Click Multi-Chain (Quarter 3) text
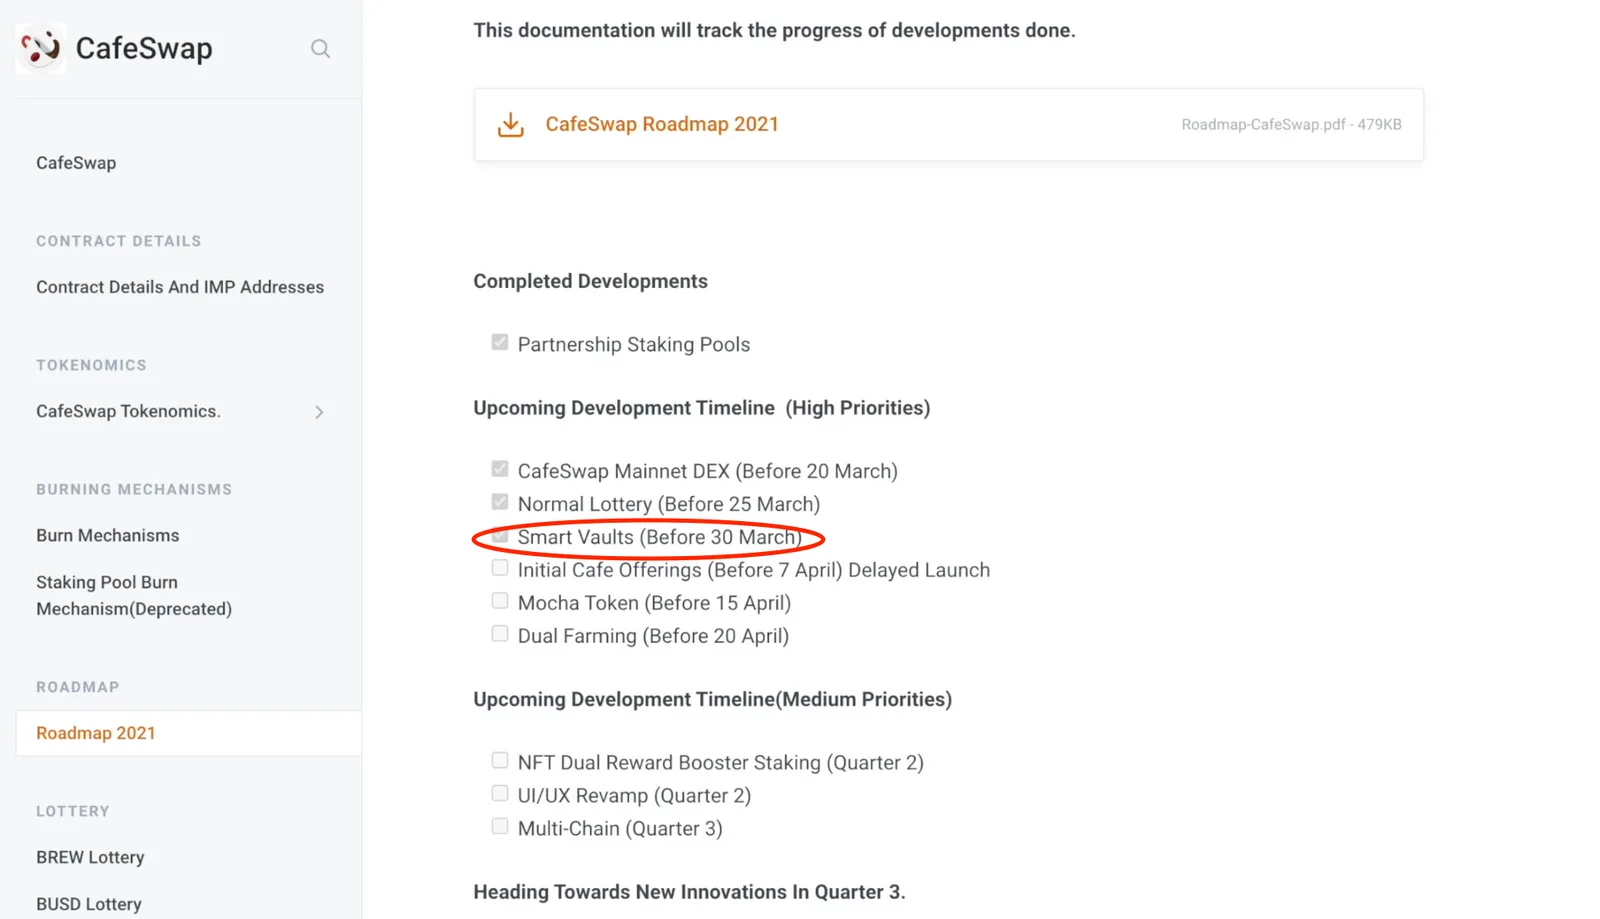 point(620,828)
